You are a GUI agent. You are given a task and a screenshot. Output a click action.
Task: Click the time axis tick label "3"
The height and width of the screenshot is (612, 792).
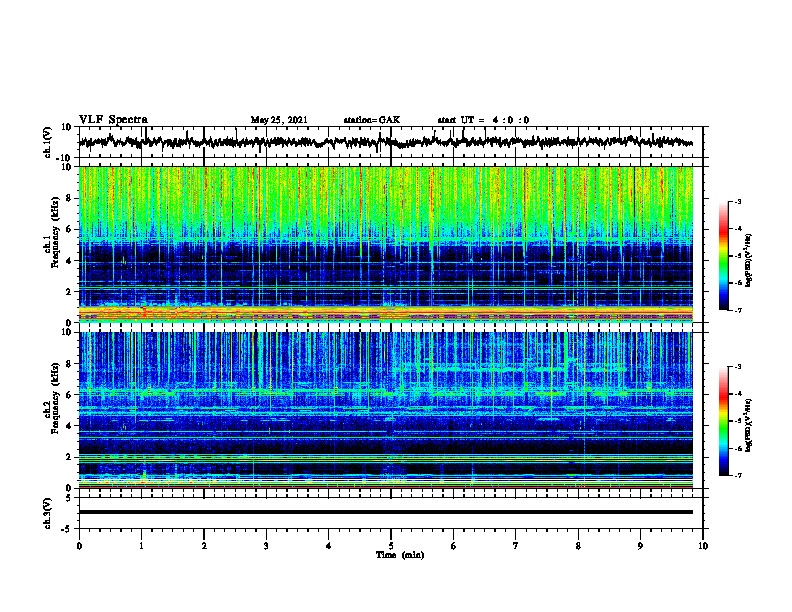[x=266, y=546]
